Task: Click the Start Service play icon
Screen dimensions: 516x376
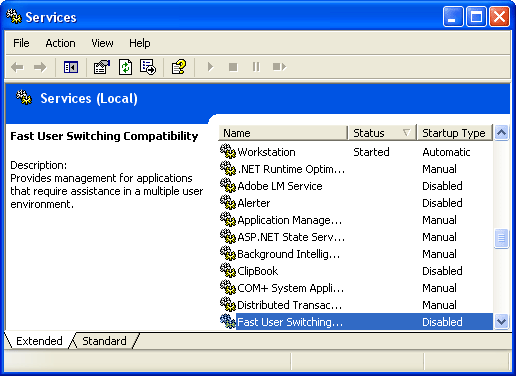Action: pos(210,67)
